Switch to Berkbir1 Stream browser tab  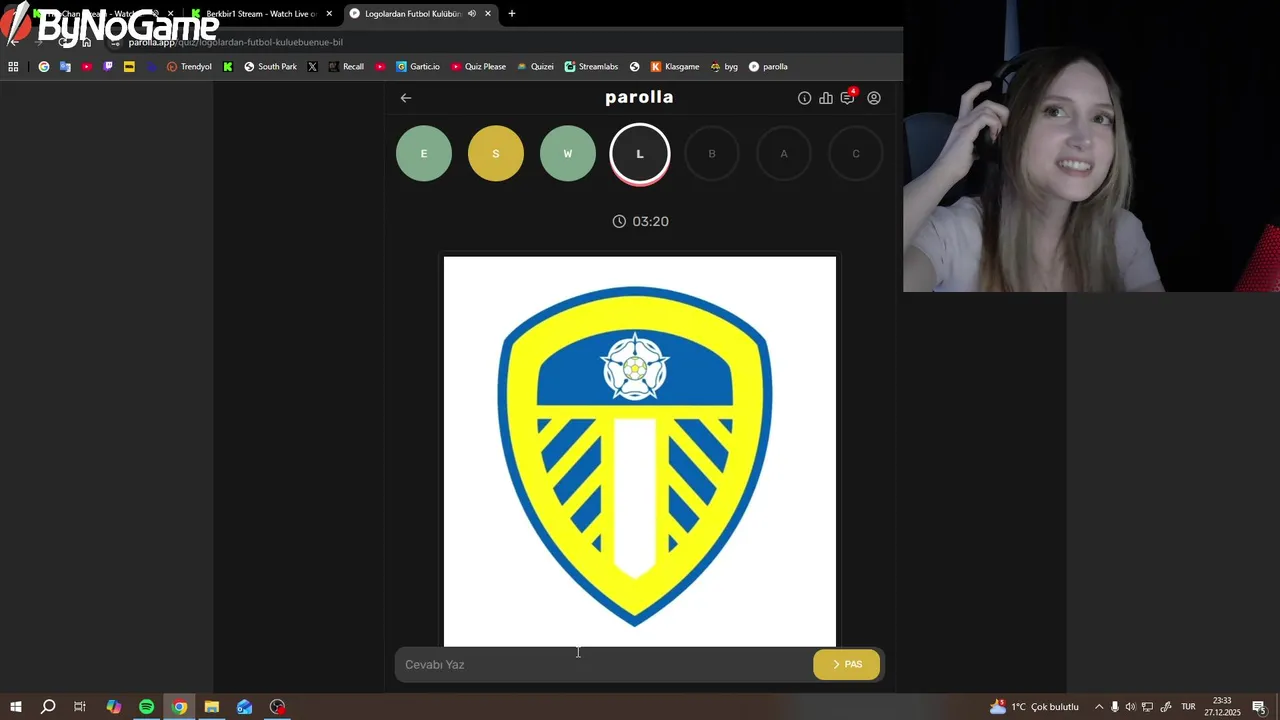coord(262,14)
